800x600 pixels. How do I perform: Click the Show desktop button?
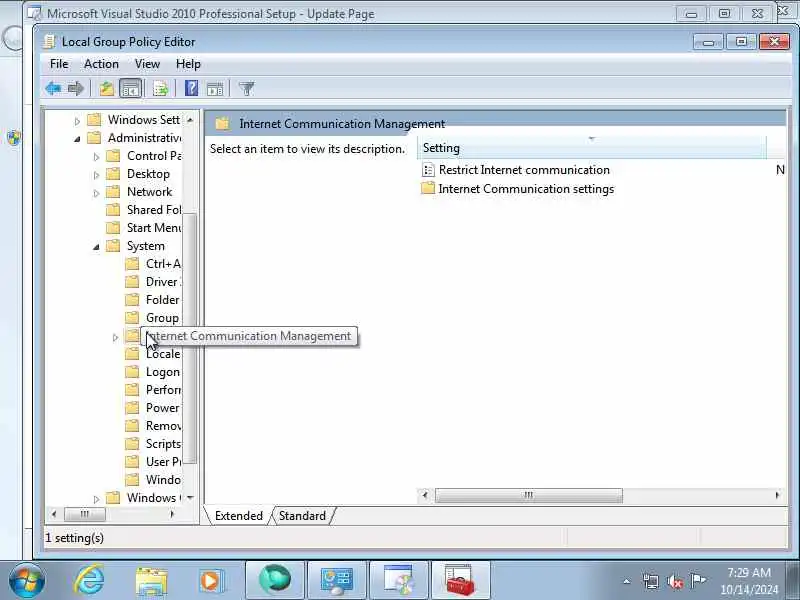click(793, 580)
